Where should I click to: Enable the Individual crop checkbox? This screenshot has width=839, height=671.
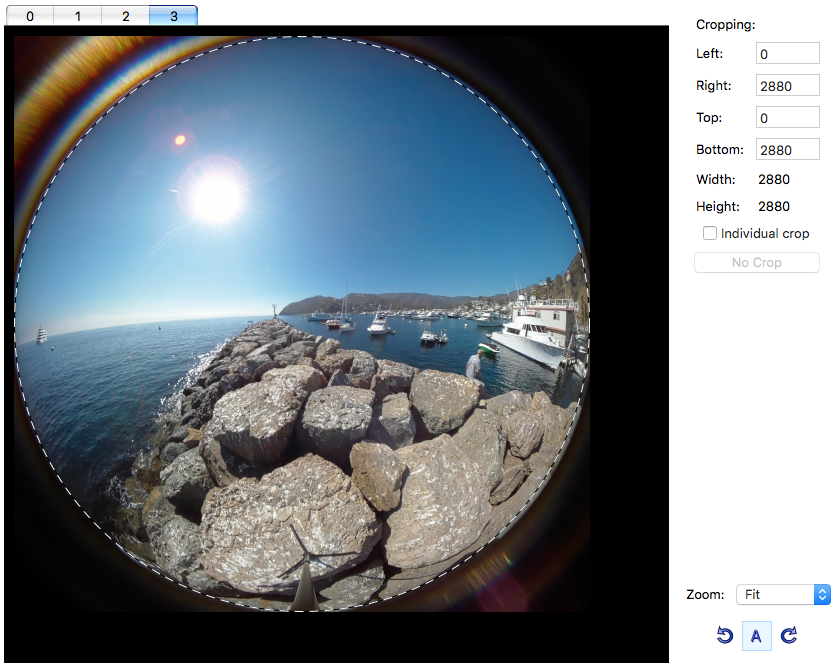pyautogui.click(x=710, y=233)
